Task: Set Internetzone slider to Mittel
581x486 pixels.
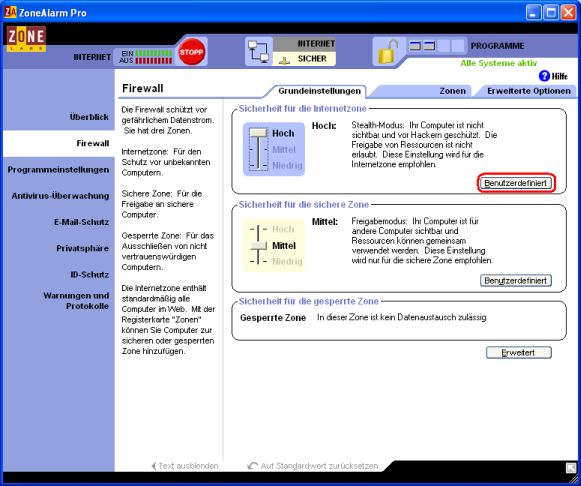Action: coord(283,150)
